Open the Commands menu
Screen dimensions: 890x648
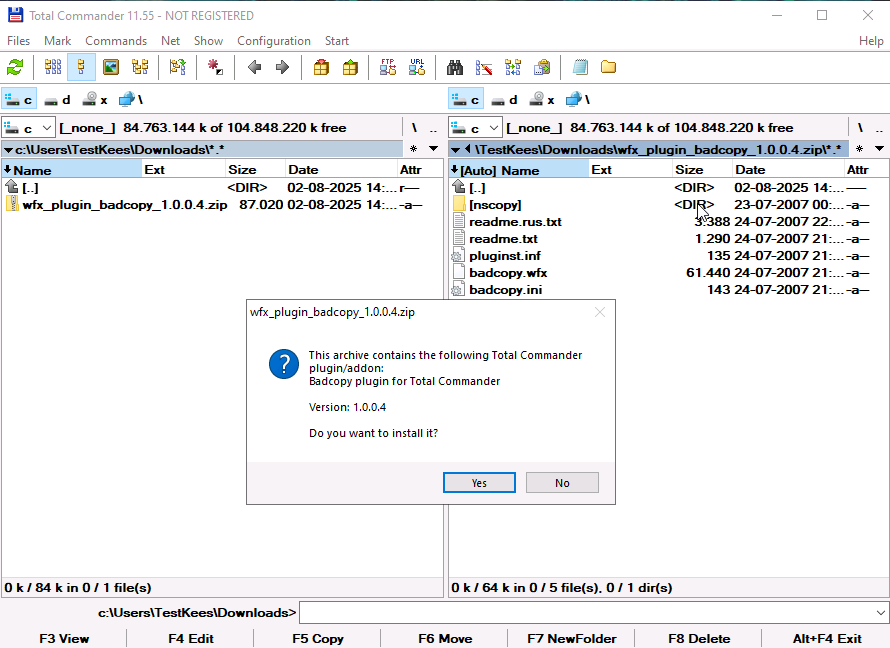pyautogui.click(x=116, y=41)
